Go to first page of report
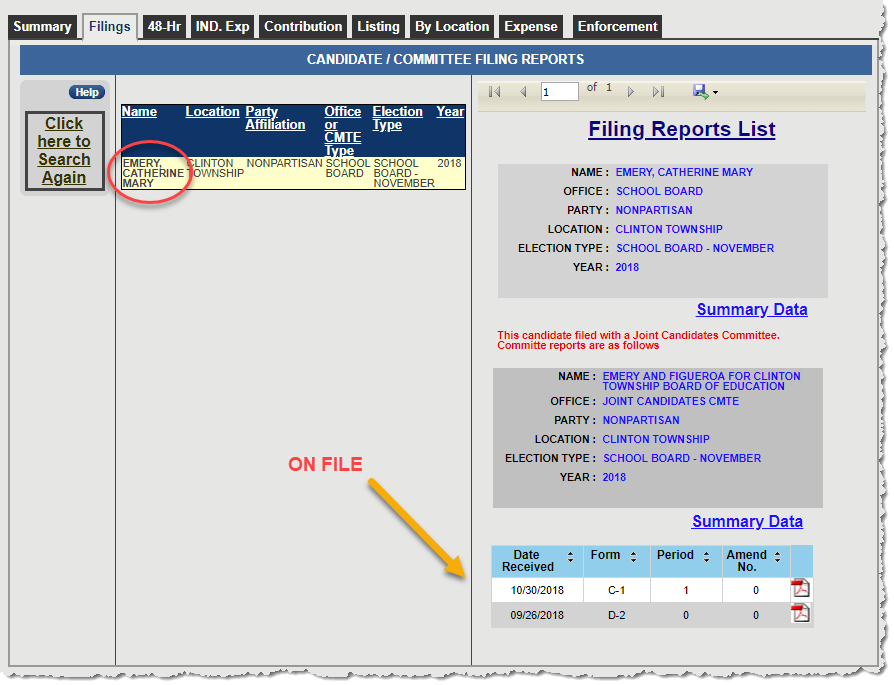Image resolution: width=894 pixels, height=685 pixels. 494,92
